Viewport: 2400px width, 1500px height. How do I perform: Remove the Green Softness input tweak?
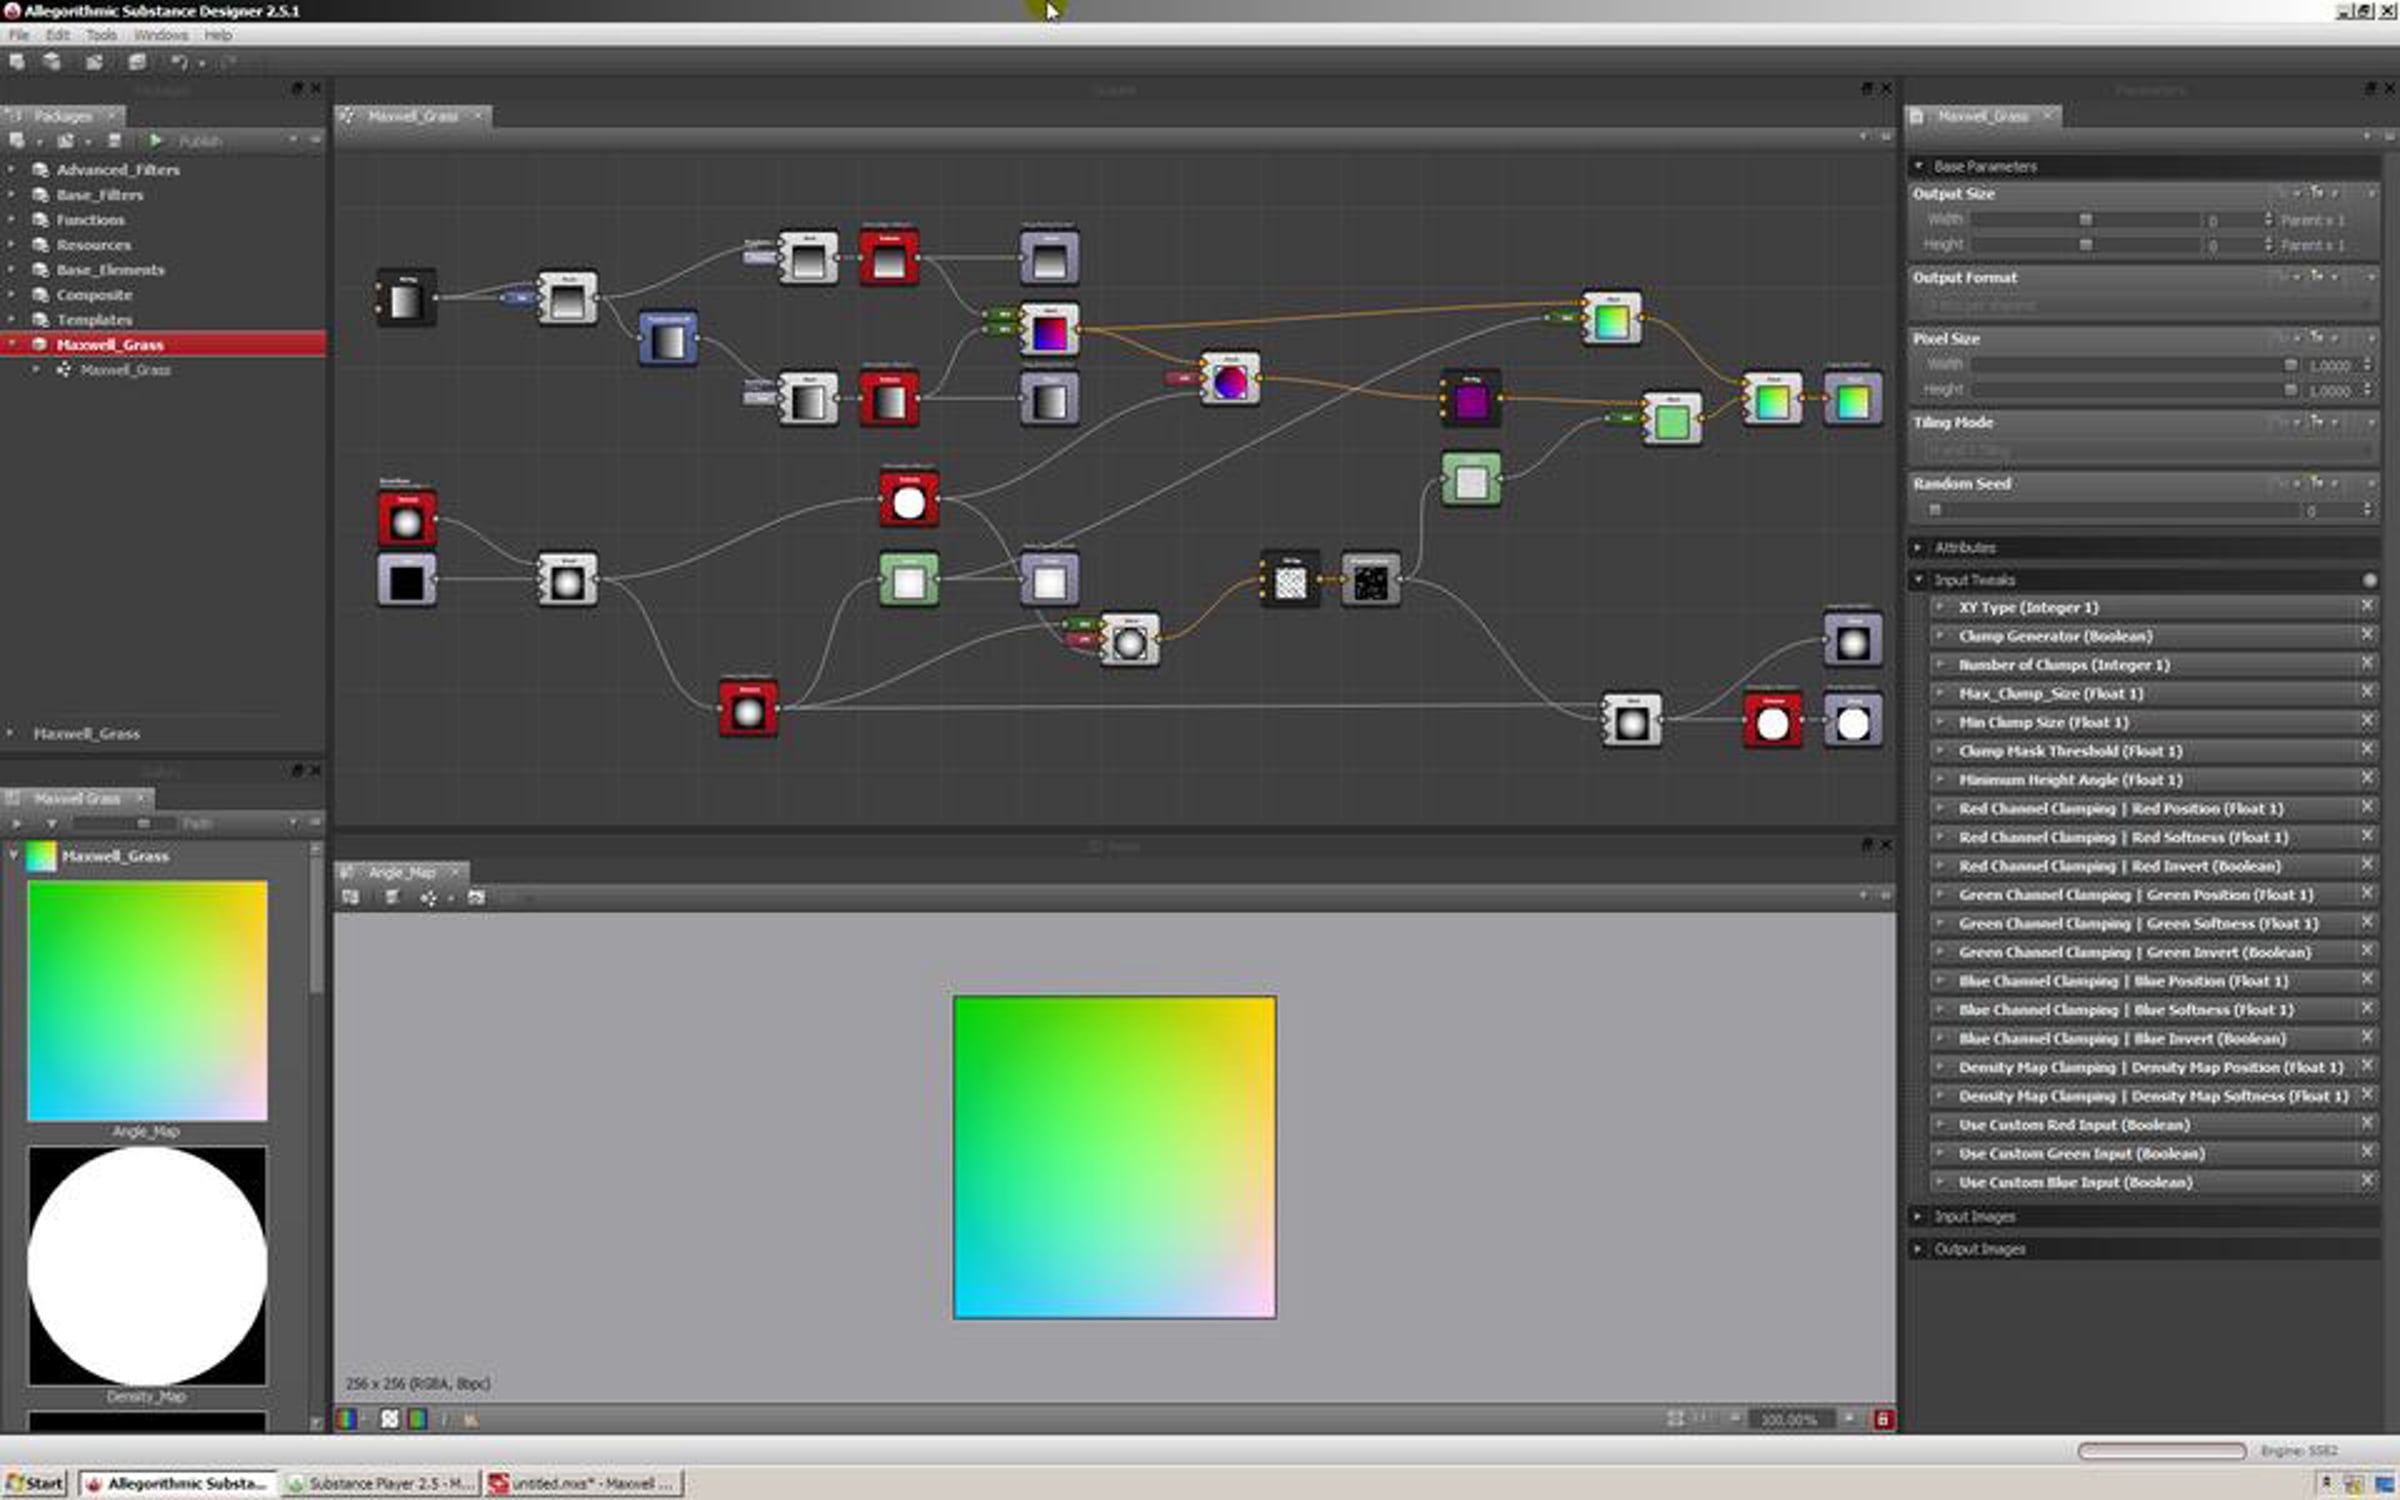pyautogui.click(x=2367, y=922)
